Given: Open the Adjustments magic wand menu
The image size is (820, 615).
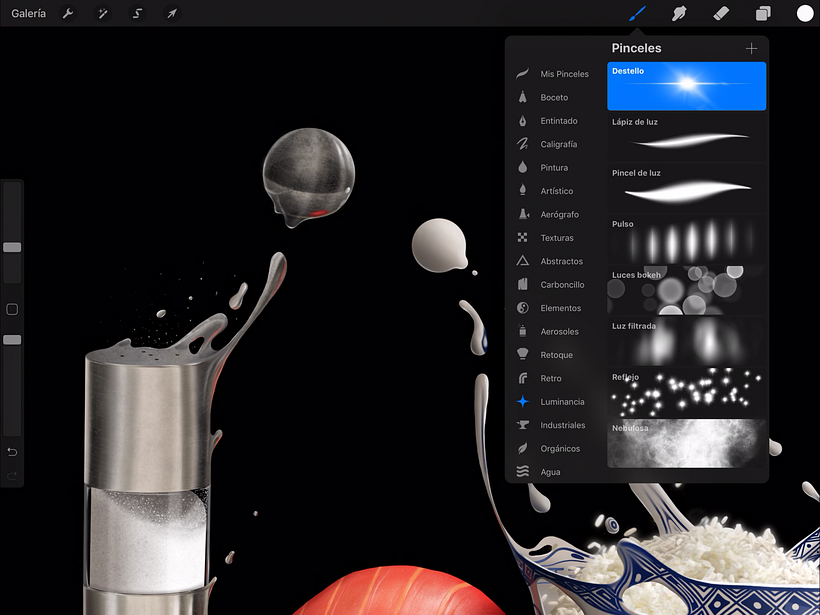Looking at the screenshot, I should (x=102, y=14).
